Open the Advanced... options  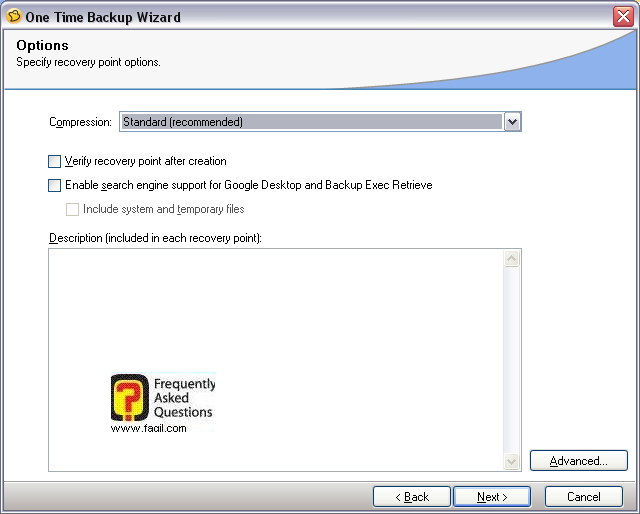579,461
